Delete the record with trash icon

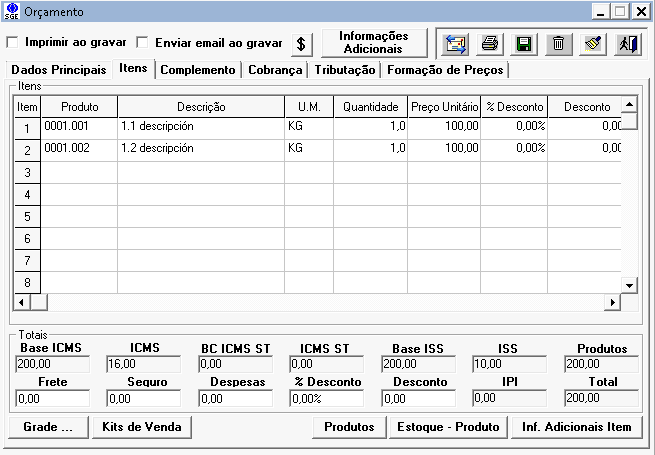(558, 44)
